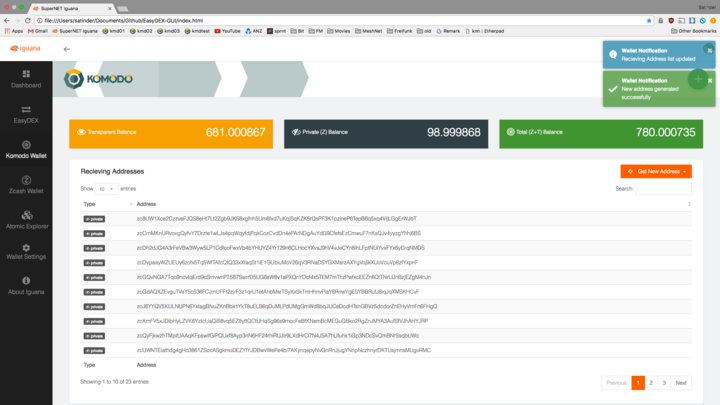720x405 pixels.
Task: Go to page 2 of addresses
Action: pos(651,382)
